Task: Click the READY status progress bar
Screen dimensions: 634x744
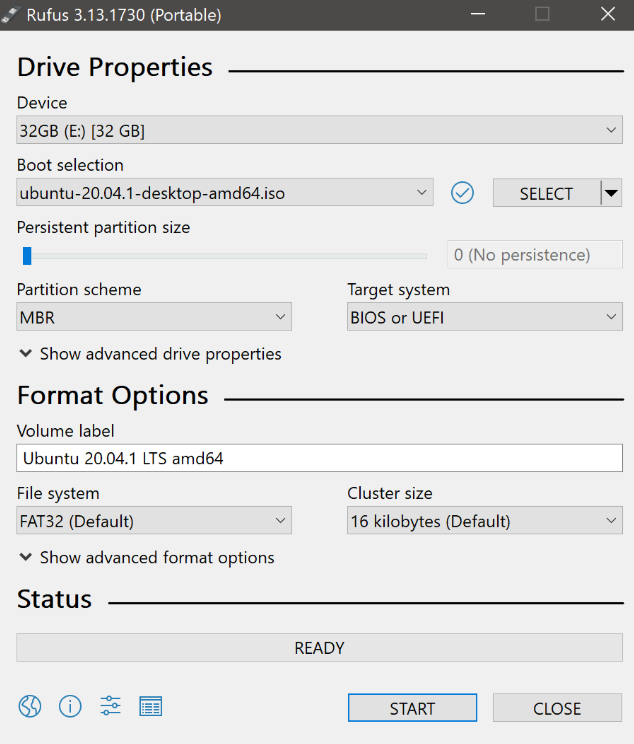Action: click(x=319, y=648)
